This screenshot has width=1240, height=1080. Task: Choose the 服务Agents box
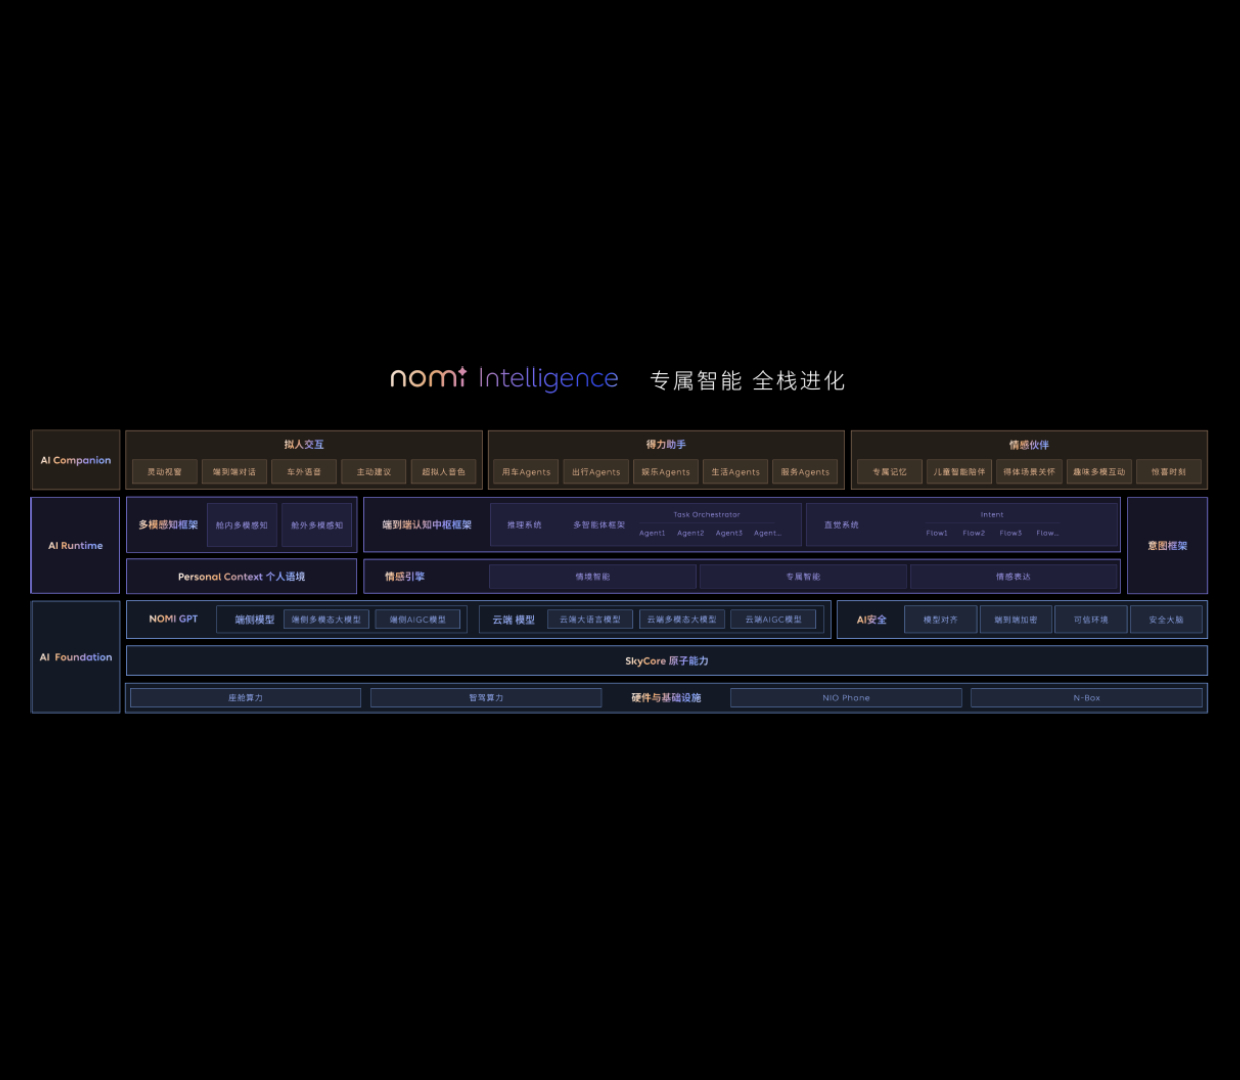pyautogui.click(x=805, y=472)
